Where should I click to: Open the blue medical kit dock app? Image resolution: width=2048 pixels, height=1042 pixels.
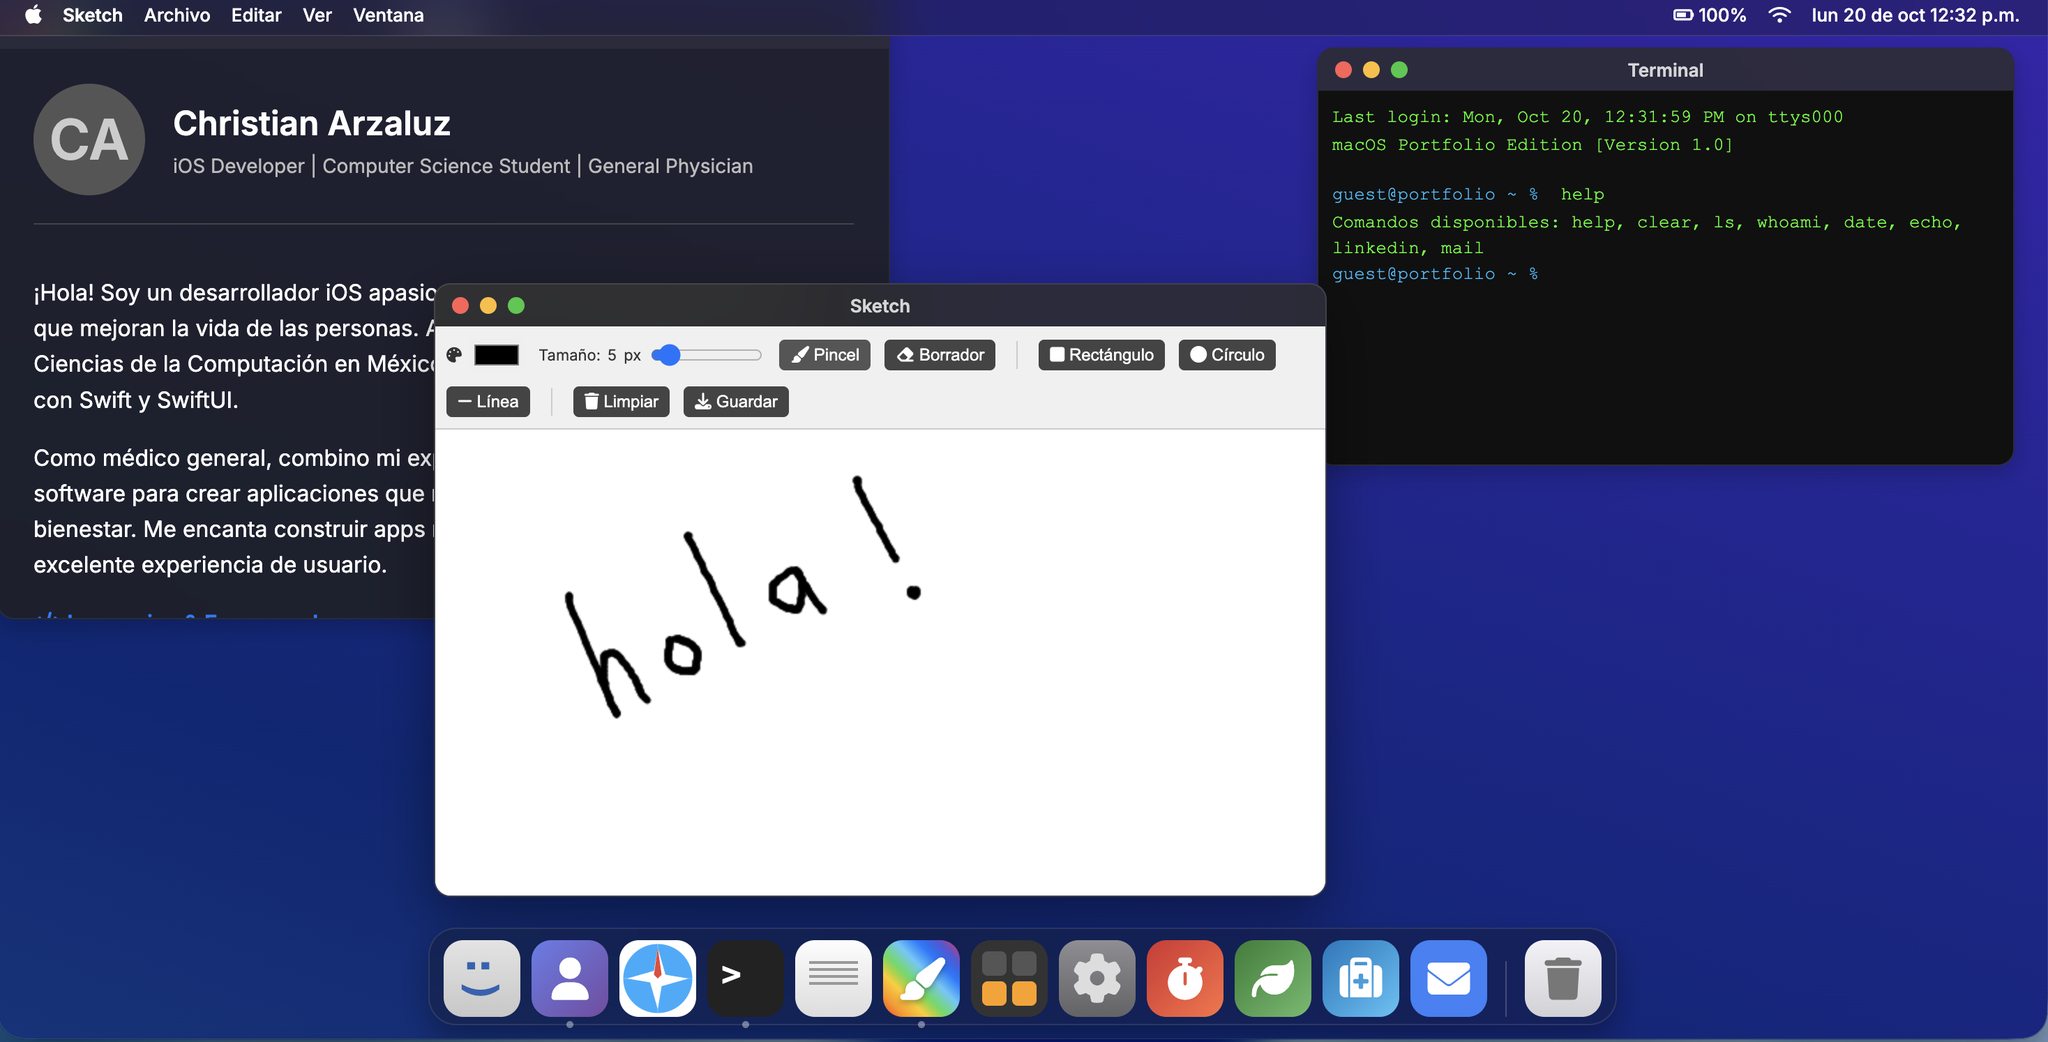[1361, 978]
